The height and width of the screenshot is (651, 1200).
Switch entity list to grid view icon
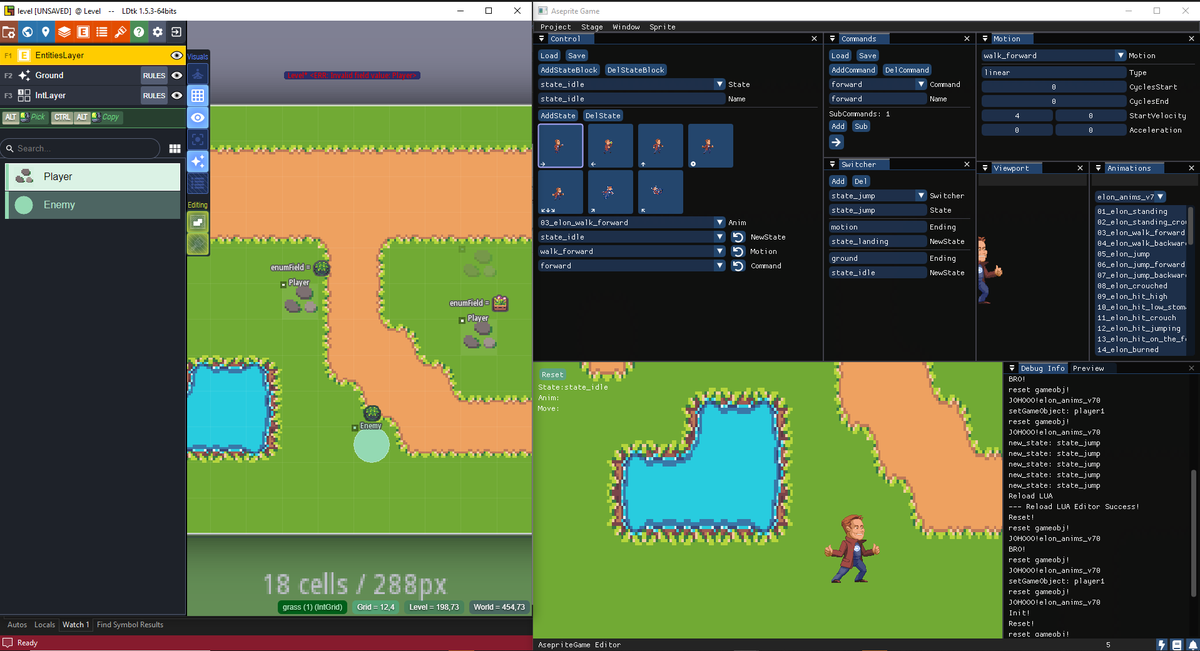coord(175,149)
